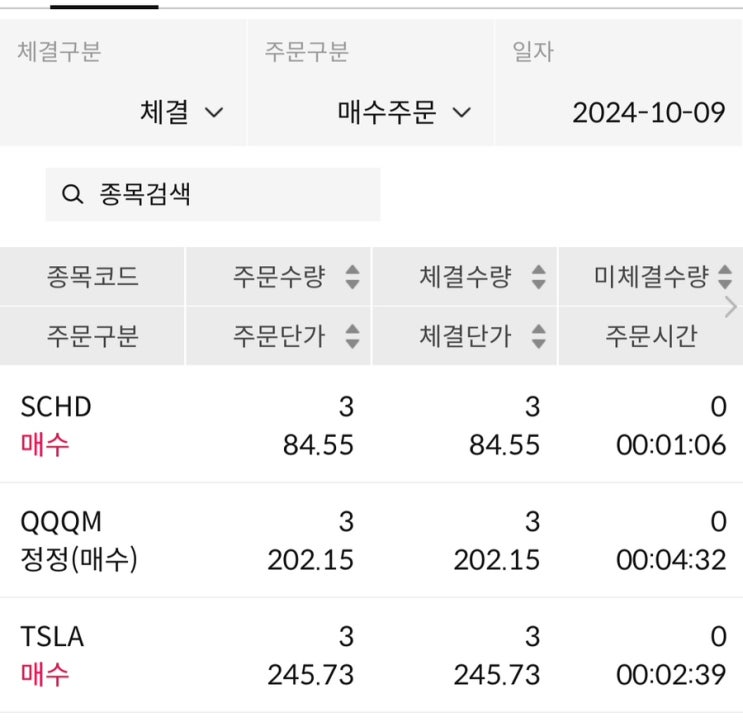The image size is (743, 722).
Task: Click TSLA order time 00:02:39
Action: pyautogui.click(x=671, y=675)
